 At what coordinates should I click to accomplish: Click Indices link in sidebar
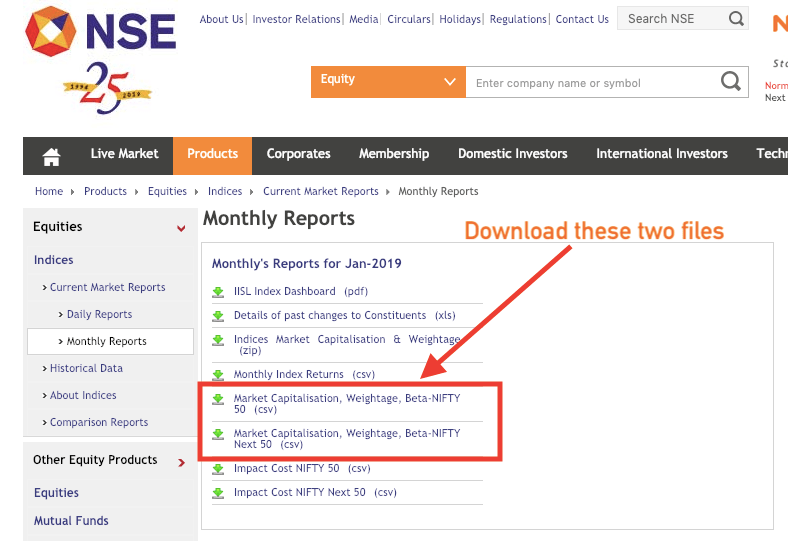[54, 260]
